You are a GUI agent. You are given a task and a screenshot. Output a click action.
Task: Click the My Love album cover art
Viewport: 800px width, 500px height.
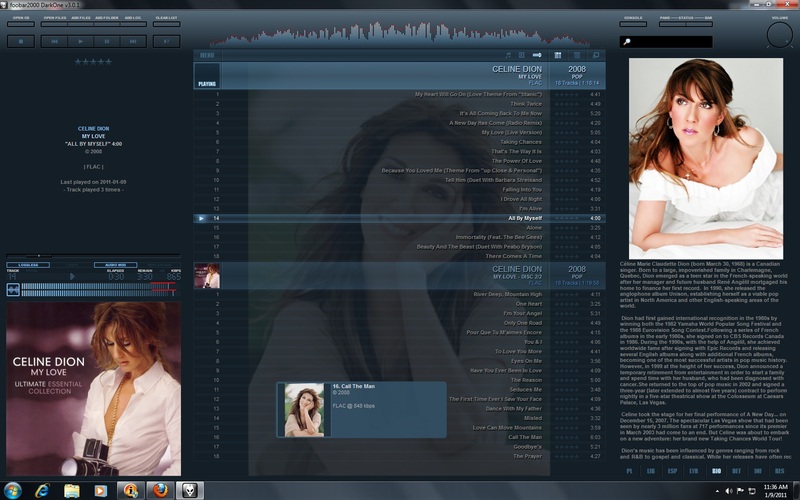(x=93, y=389)
